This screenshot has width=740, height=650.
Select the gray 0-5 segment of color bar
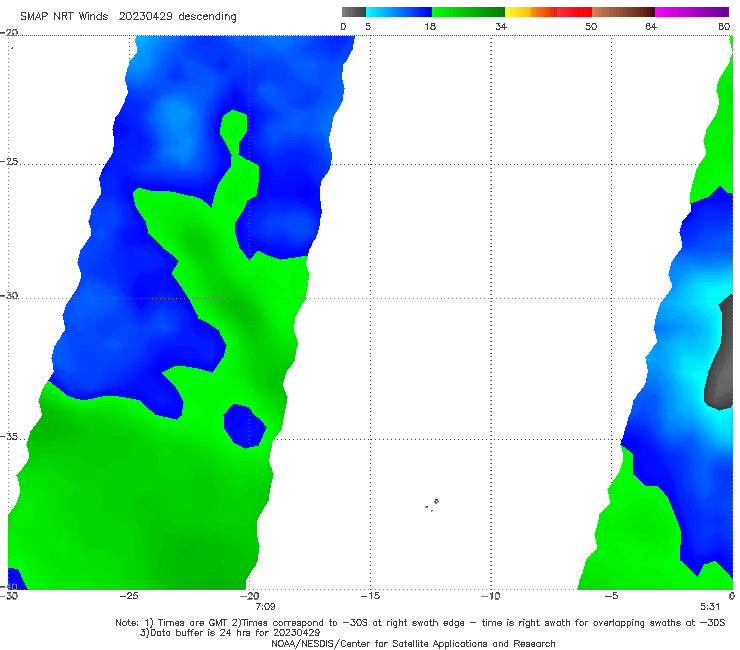tap(354, 12)
